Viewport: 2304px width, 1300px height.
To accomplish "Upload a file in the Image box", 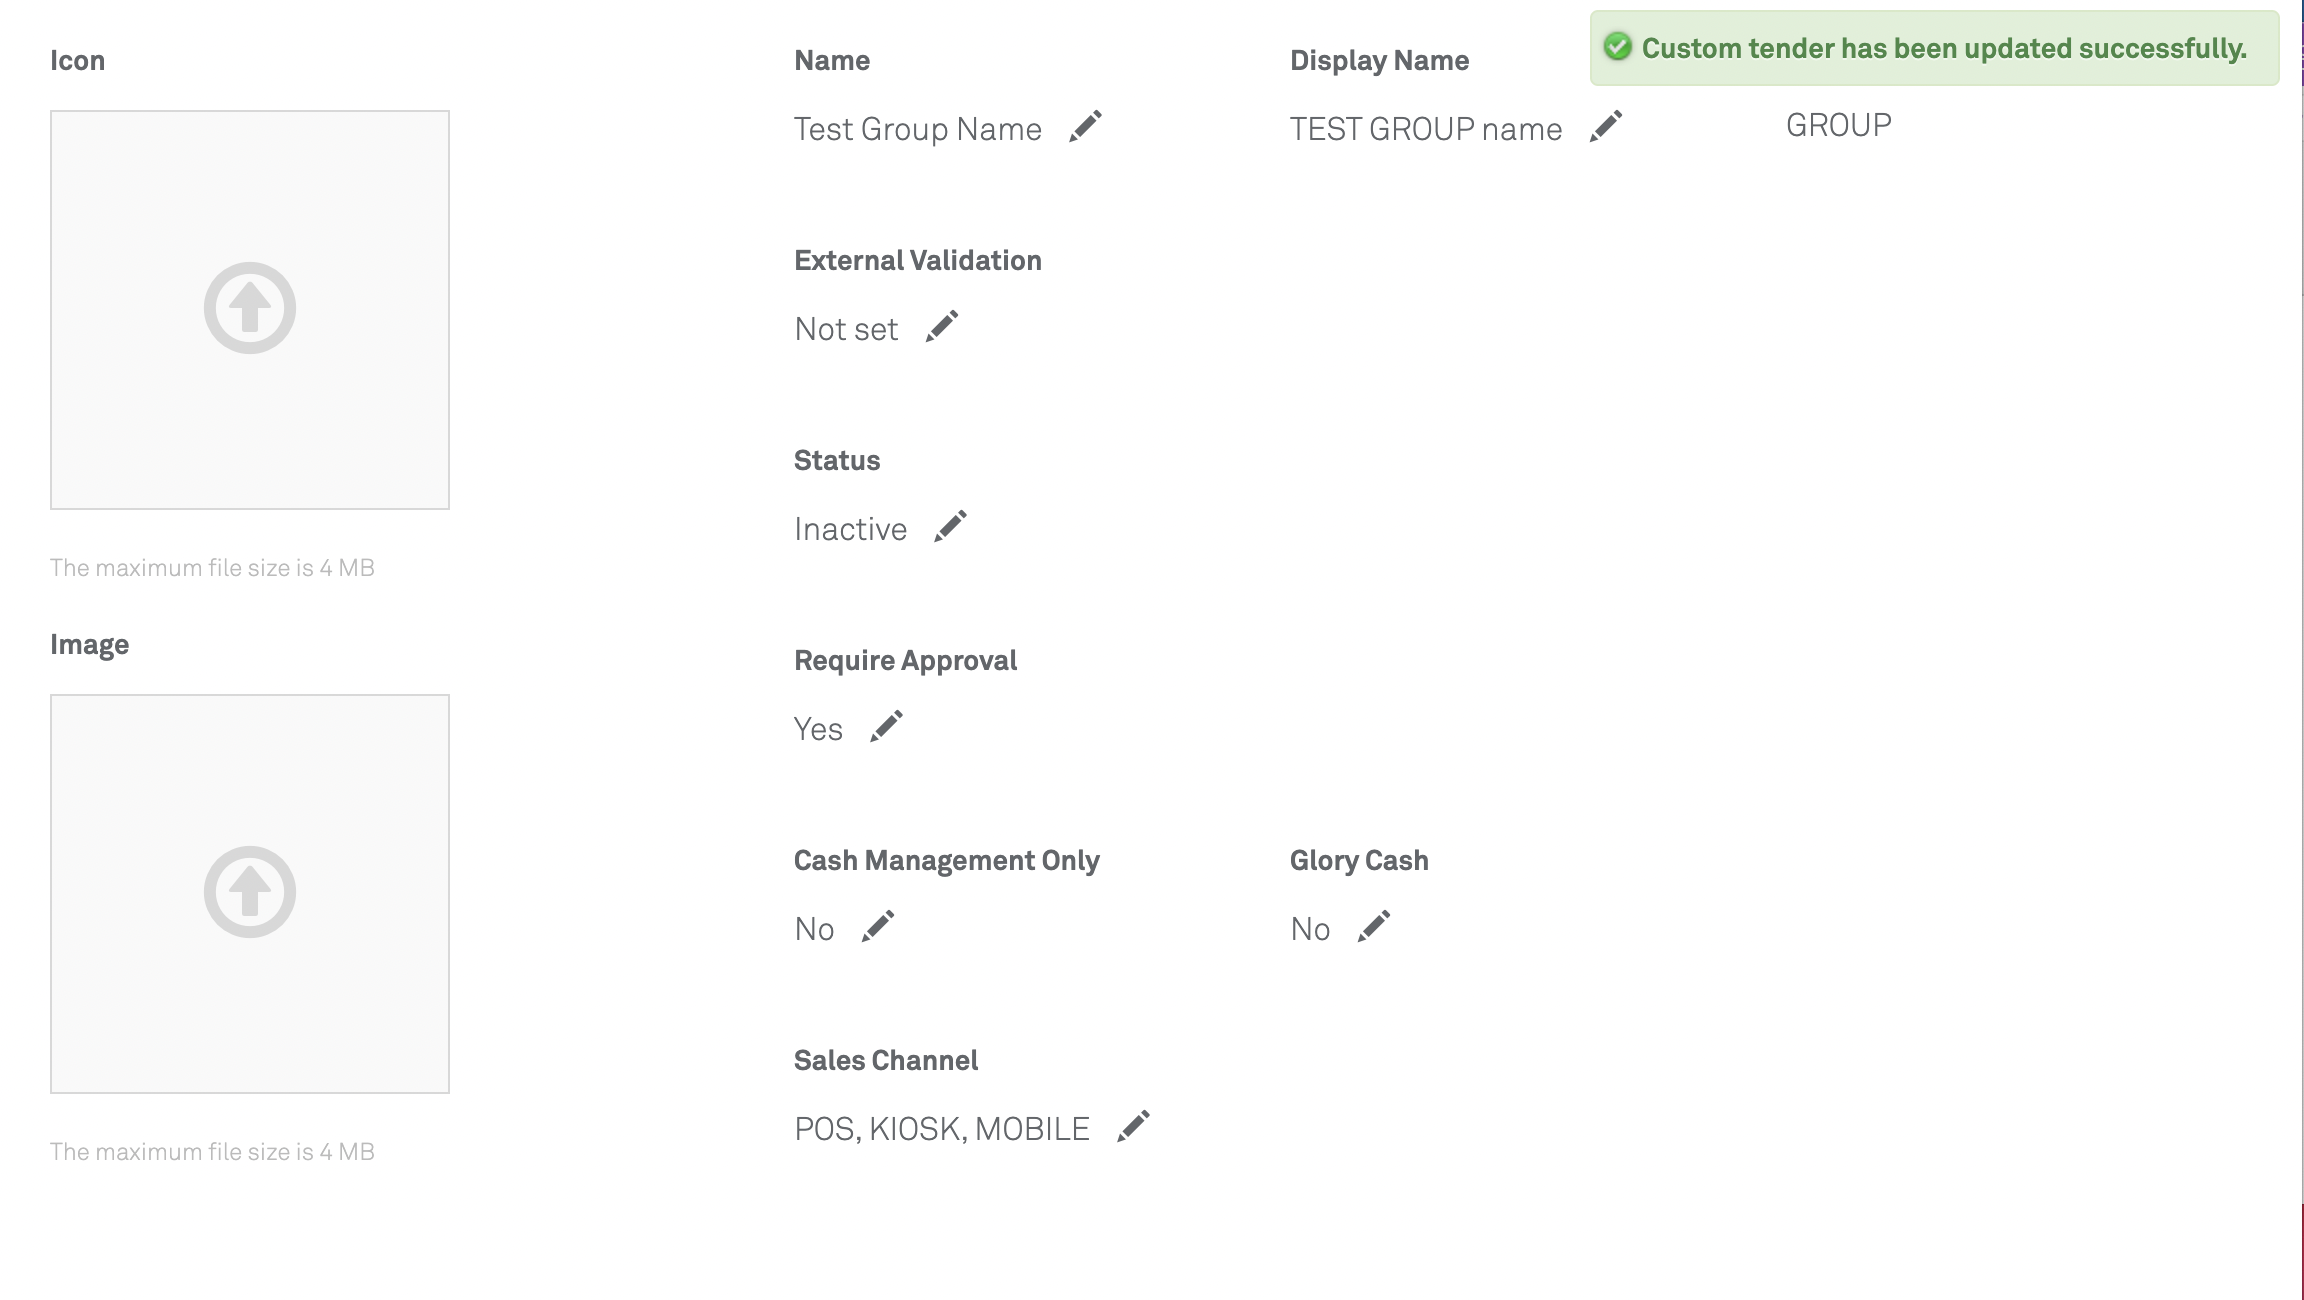I will 250,893.
